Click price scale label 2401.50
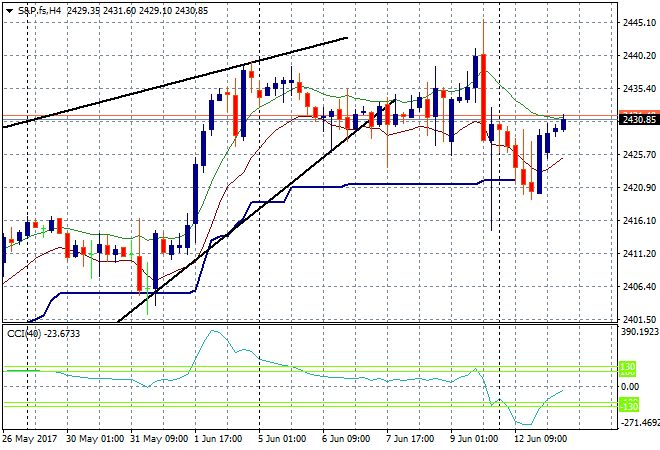The image size is (660, 450). click(x=639, y=320)
